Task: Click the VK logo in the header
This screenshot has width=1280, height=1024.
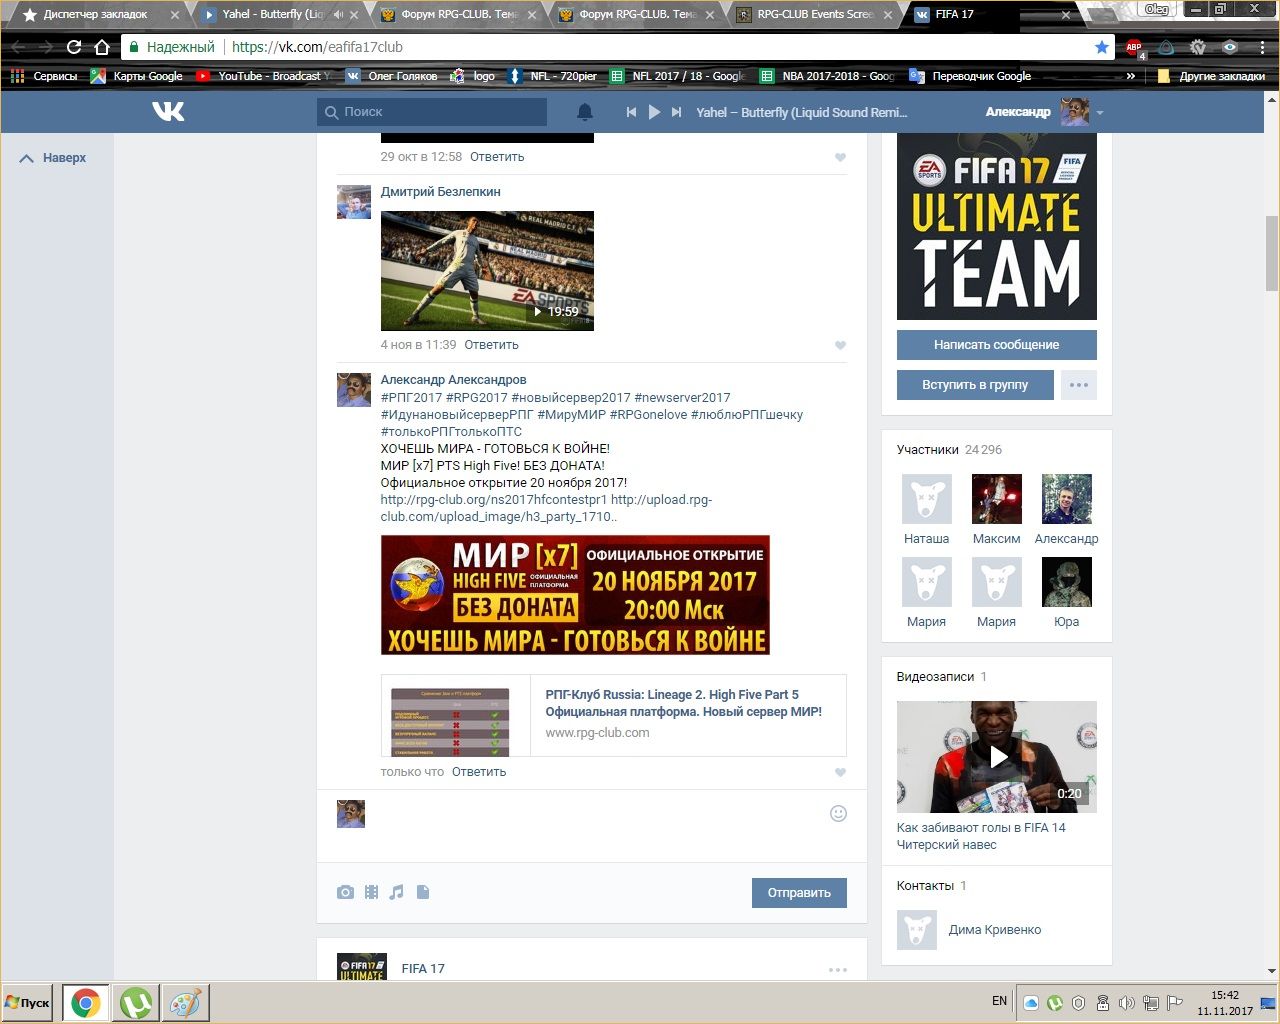Action: pos(168,111)
